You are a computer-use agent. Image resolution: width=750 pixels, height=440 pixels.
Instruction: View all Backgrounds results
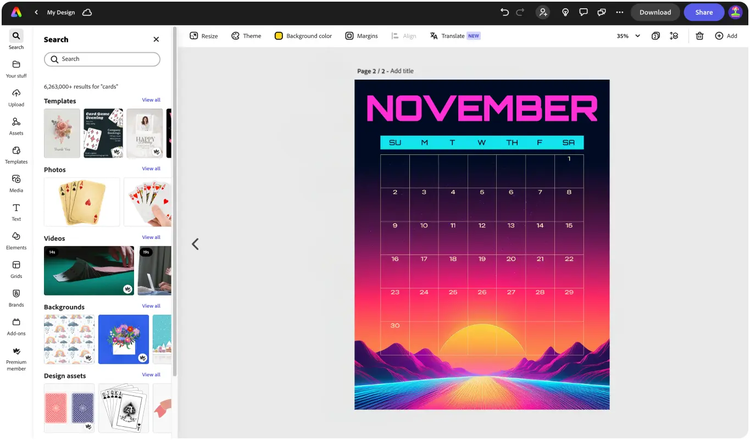coord(151,306)
